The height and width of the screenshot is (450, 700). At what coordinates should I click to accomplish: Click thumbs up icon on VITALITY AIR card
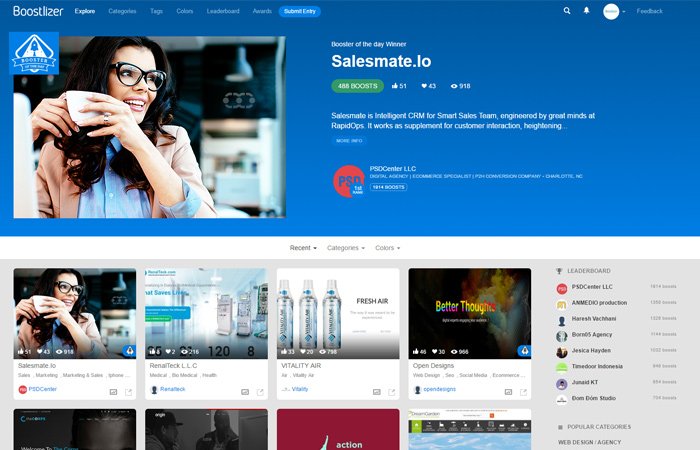point(284,351)
